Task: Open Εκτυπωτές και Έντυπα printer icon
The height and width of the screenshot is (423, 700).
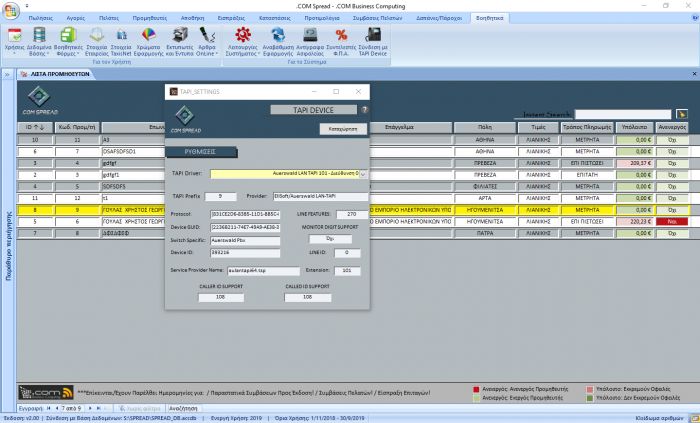Action: pos(180,35)
